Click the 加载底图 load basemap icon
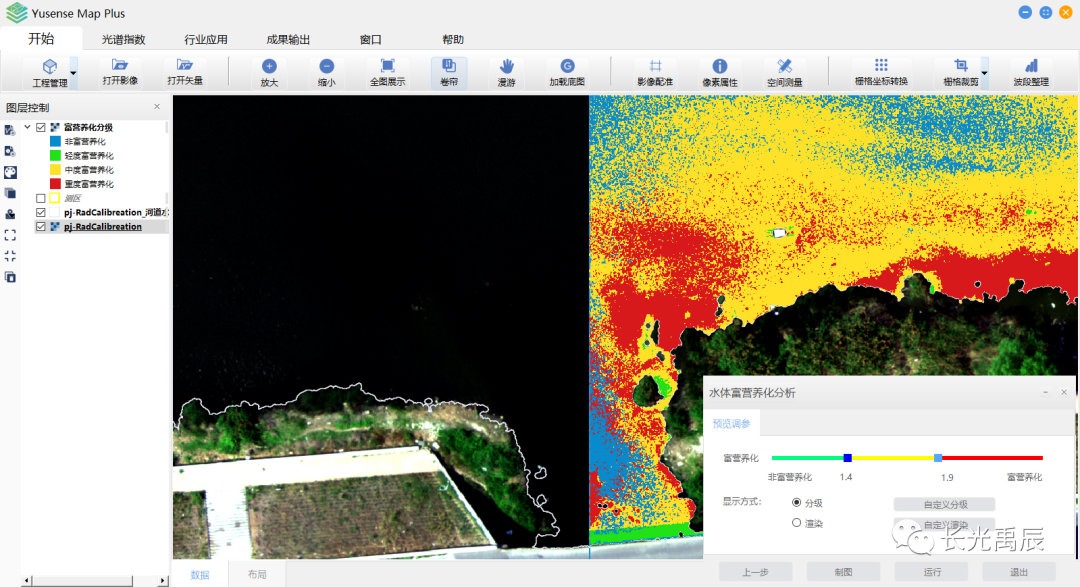 pos(567,66)
